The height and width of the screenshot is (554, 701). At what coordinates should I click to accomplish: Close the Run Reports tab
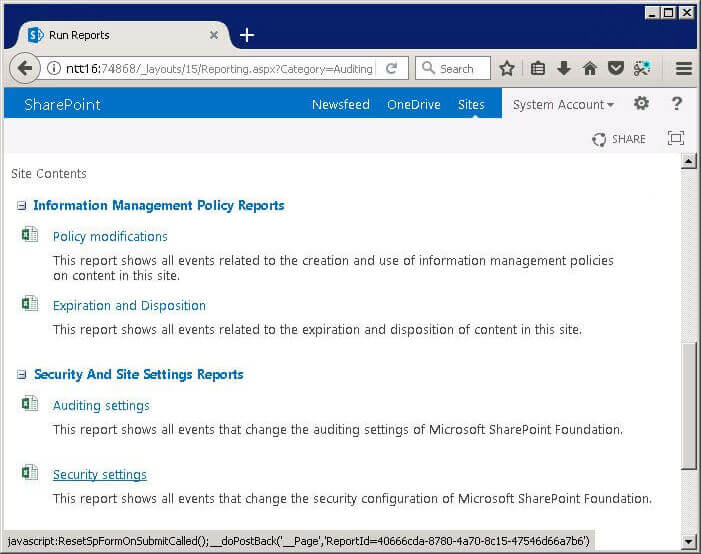click(x=214, y=35)
